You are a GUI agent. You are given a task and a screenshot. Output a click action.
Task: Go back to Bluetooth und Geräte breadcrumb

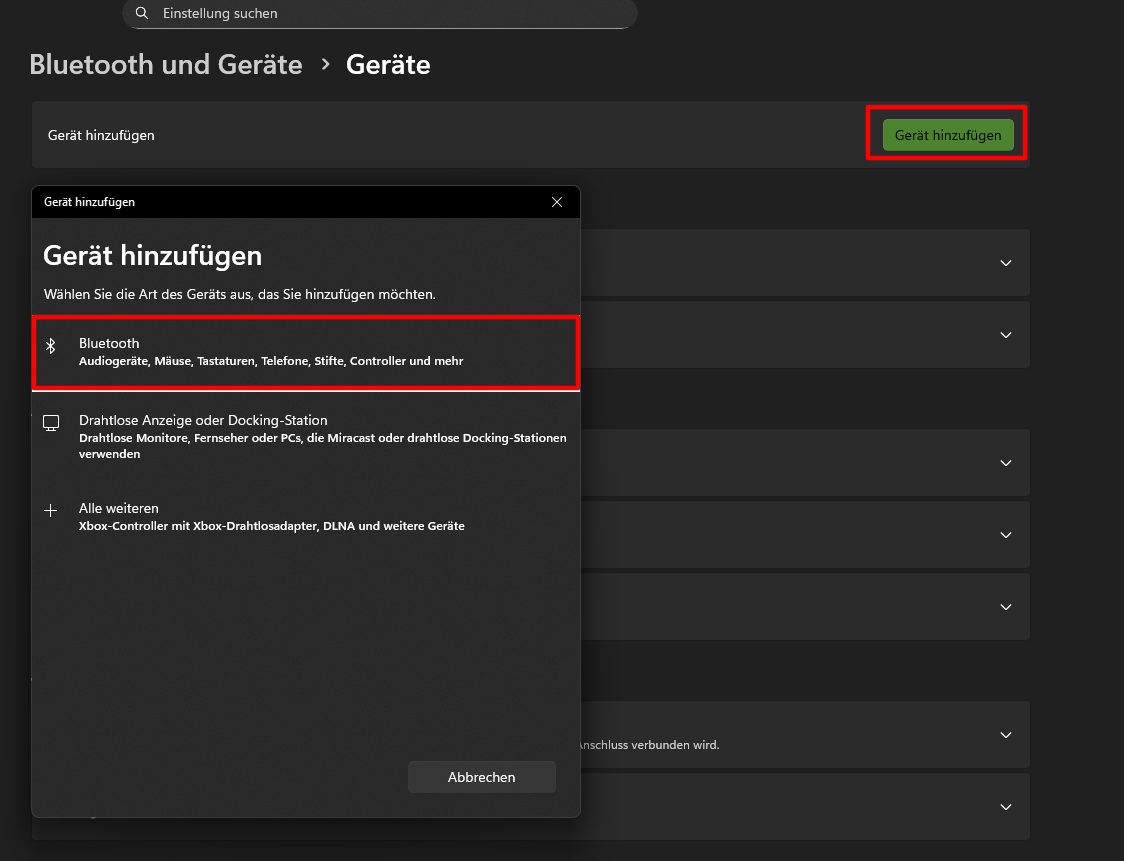[x=166, y=65]
